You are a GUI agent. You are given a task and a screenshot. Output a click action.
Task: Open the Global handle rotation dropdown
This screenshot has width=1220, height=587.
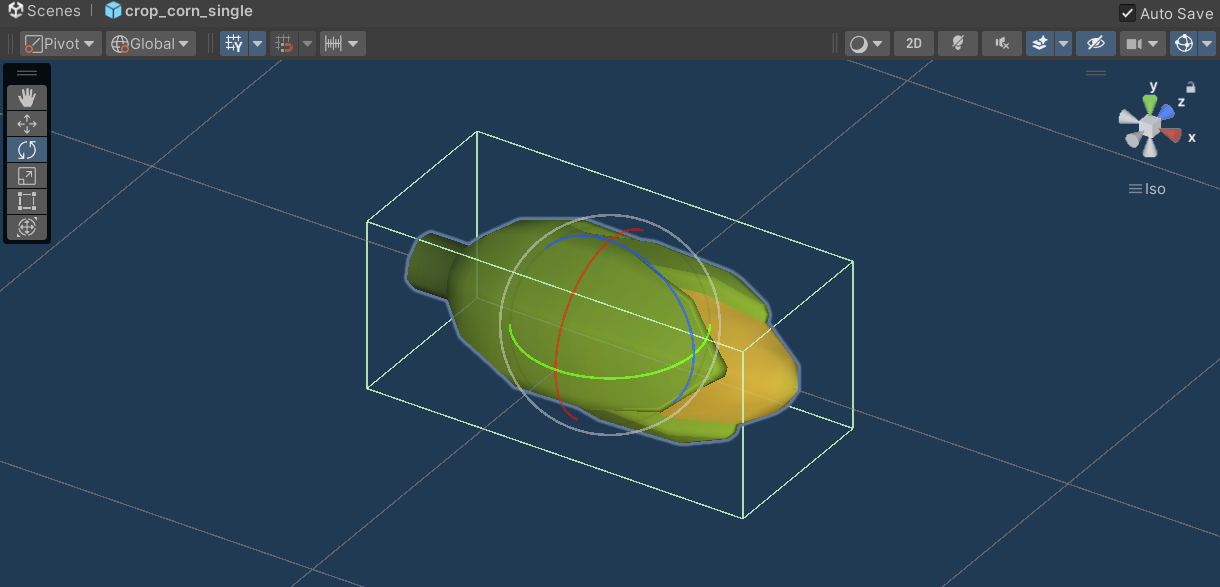click(x=151, y=44)
